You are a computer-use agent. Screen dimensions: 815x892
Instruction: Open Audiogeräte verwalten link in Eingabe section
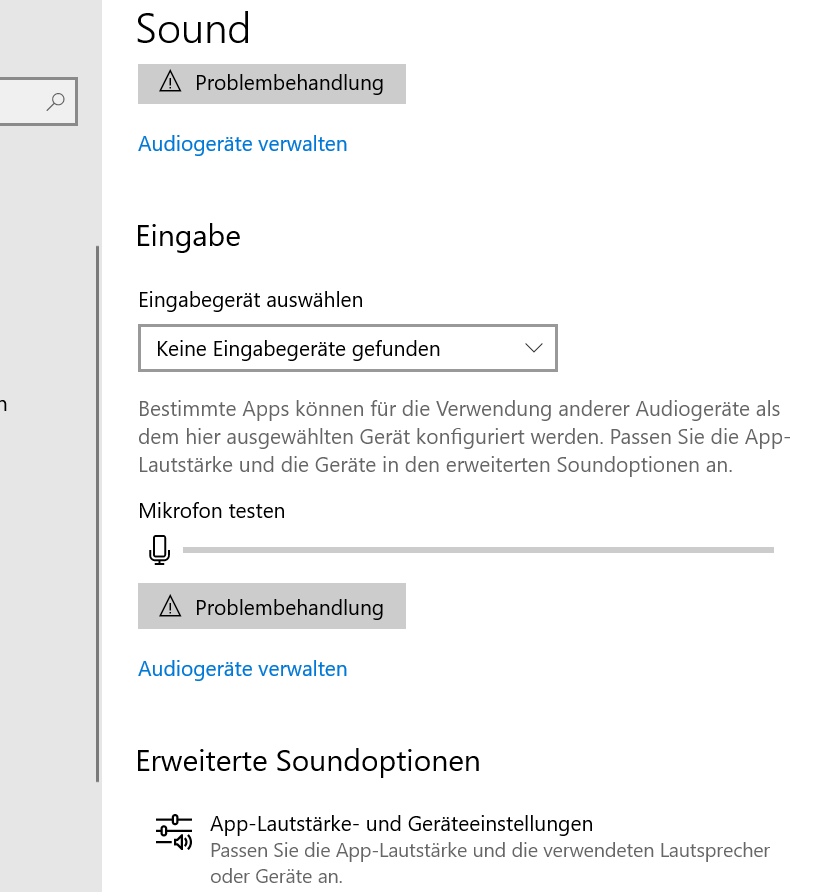(x=242, y=669)
